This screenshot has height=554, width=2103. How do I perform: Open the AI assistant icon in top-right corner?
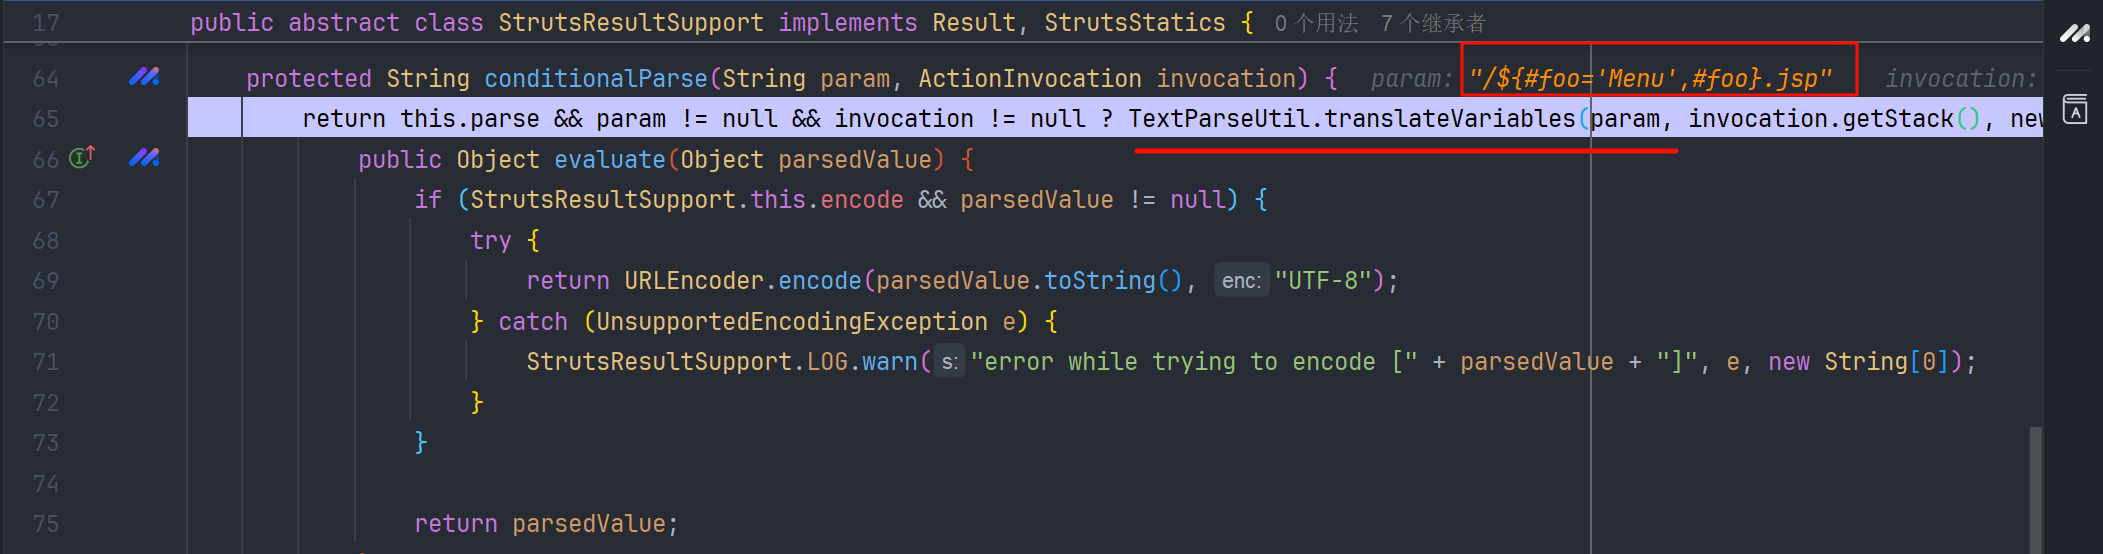pos(2075,34)
